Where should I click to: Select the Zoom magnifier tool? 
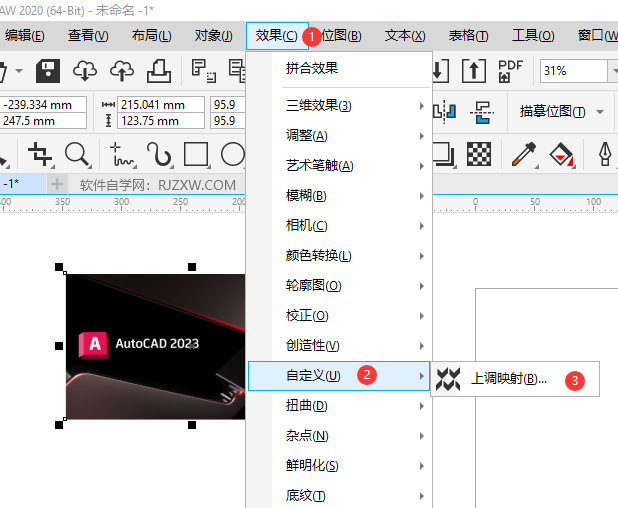pos(77,154)
